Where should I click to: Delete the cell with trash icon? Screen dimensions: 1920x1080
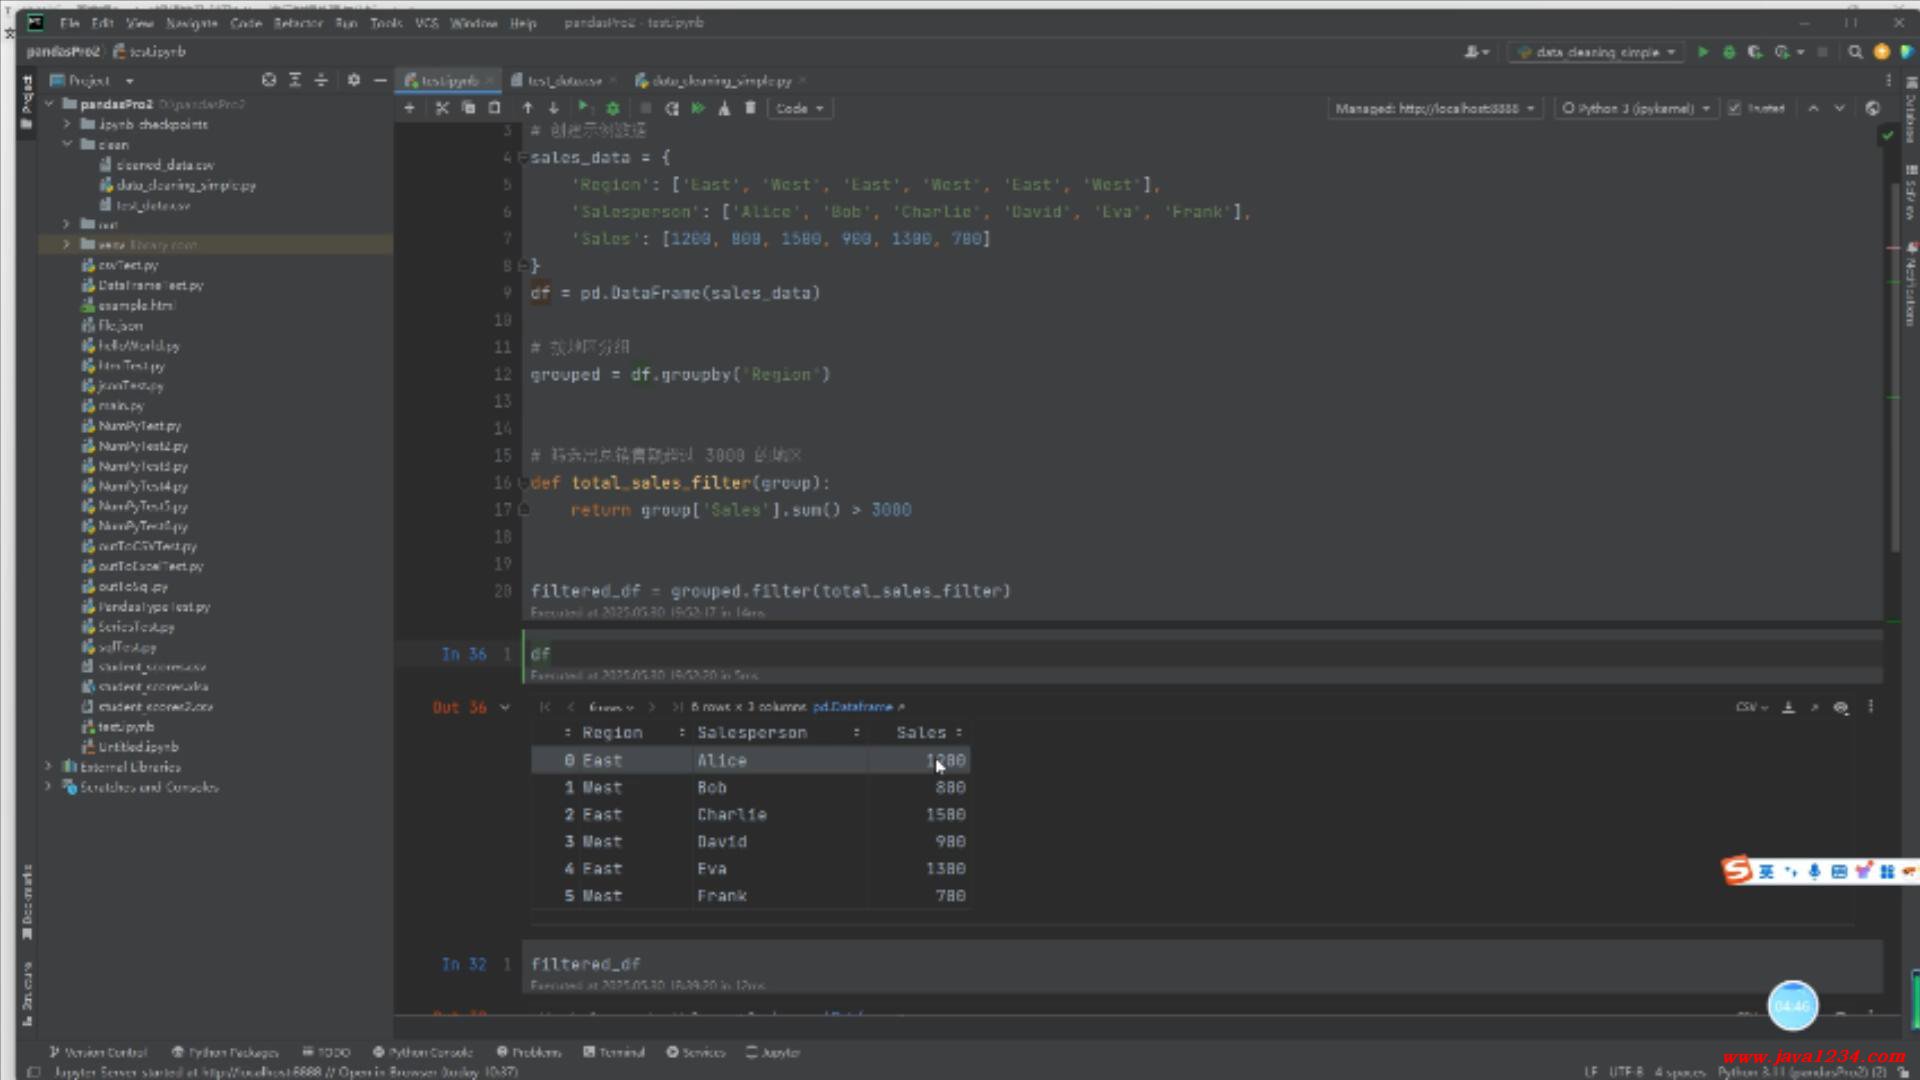click(x=750, y=108)
